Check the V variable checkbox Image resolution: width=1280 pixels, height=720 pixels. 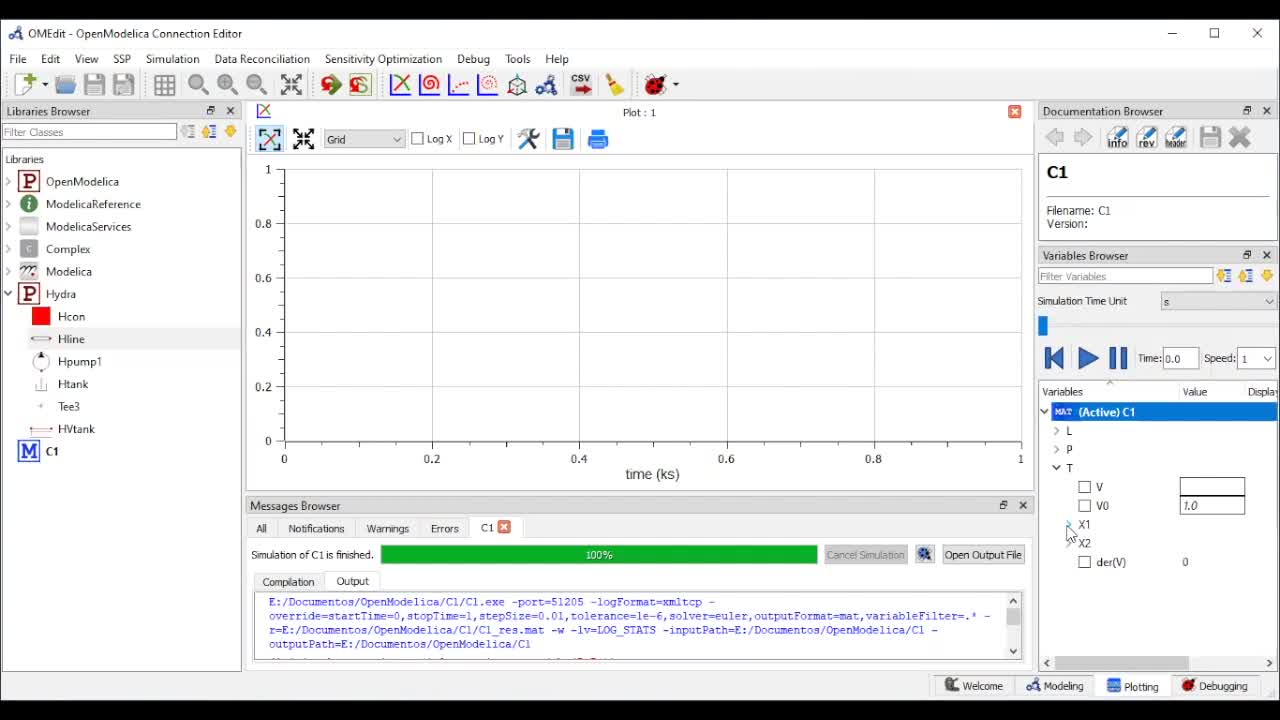pyautogui.click(x=1084, y=487)
